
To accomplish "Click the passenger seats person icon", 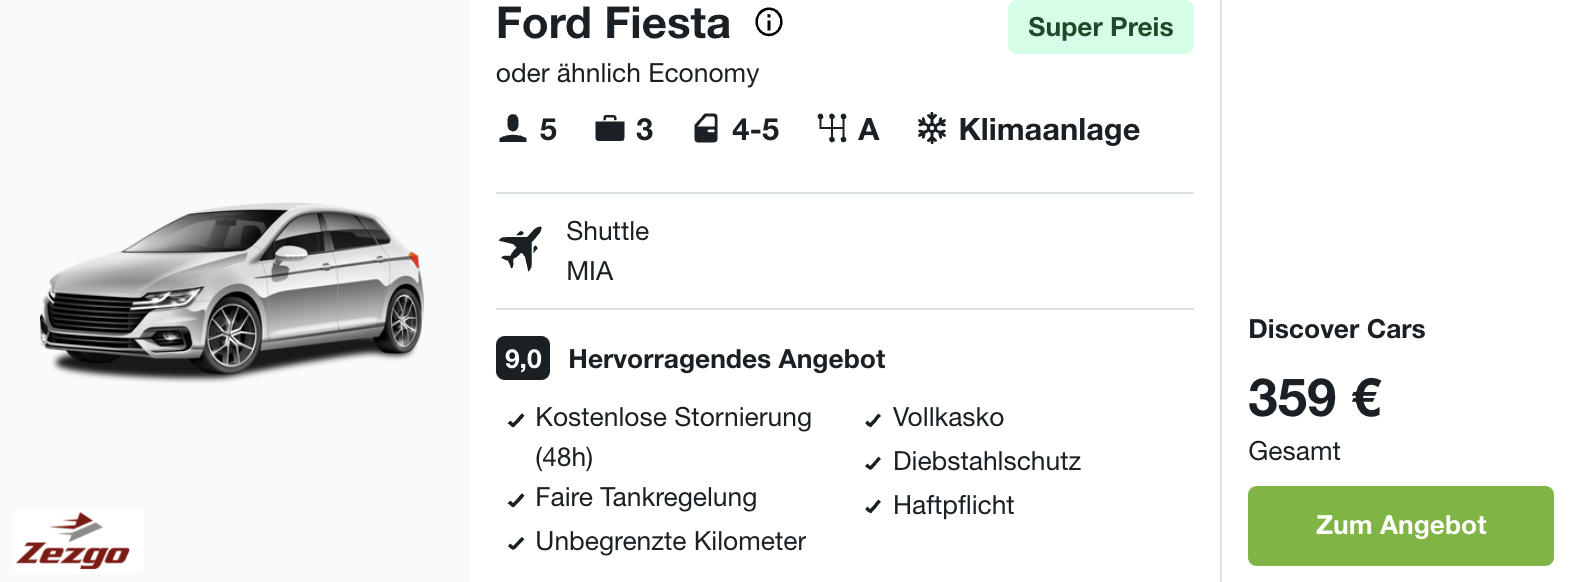I will 513,129.
